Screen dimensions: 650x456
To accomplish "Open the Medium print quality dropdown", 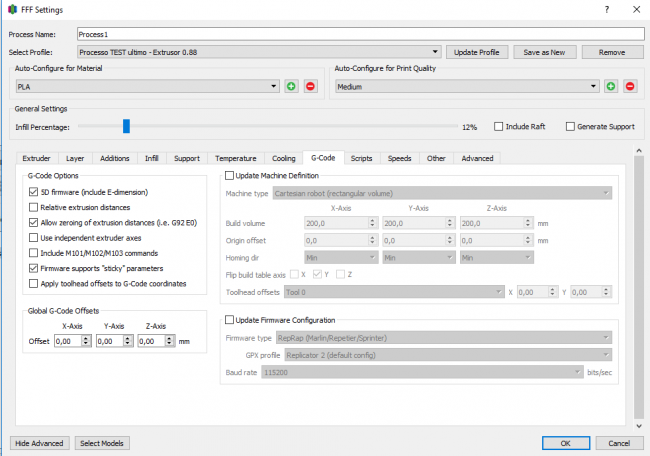I will click(466, 87).
